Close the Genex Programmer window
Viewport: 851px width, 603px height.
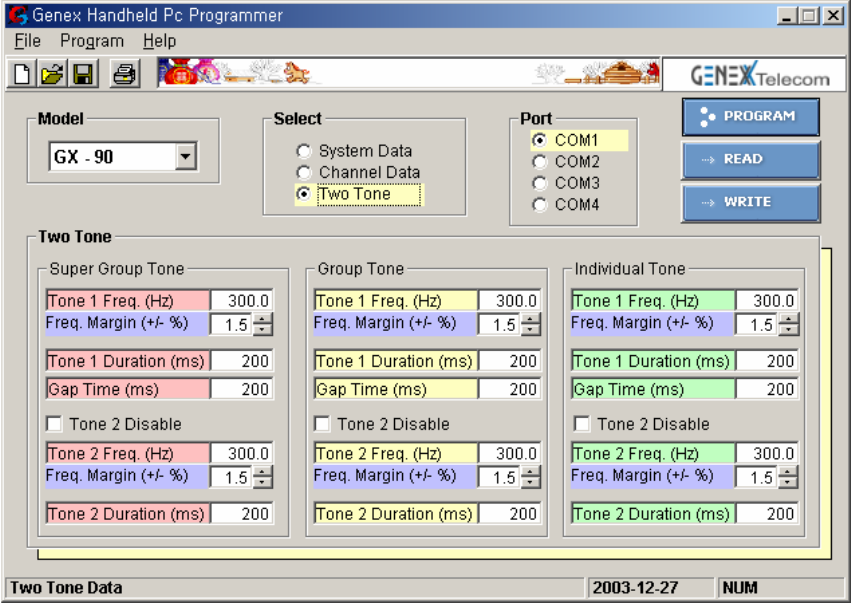833,15
